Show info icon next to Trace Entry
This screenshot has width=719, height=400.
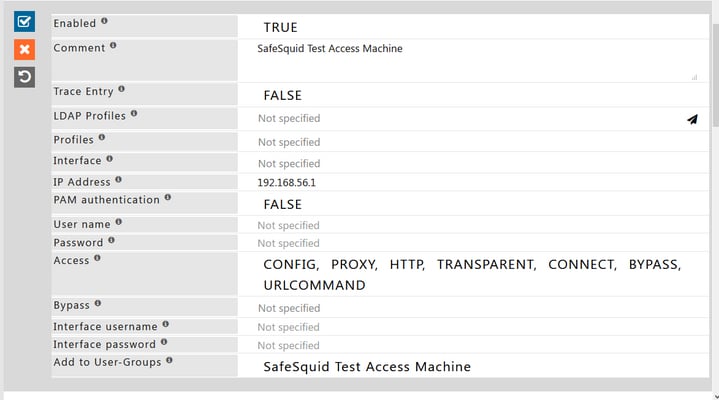121,89
